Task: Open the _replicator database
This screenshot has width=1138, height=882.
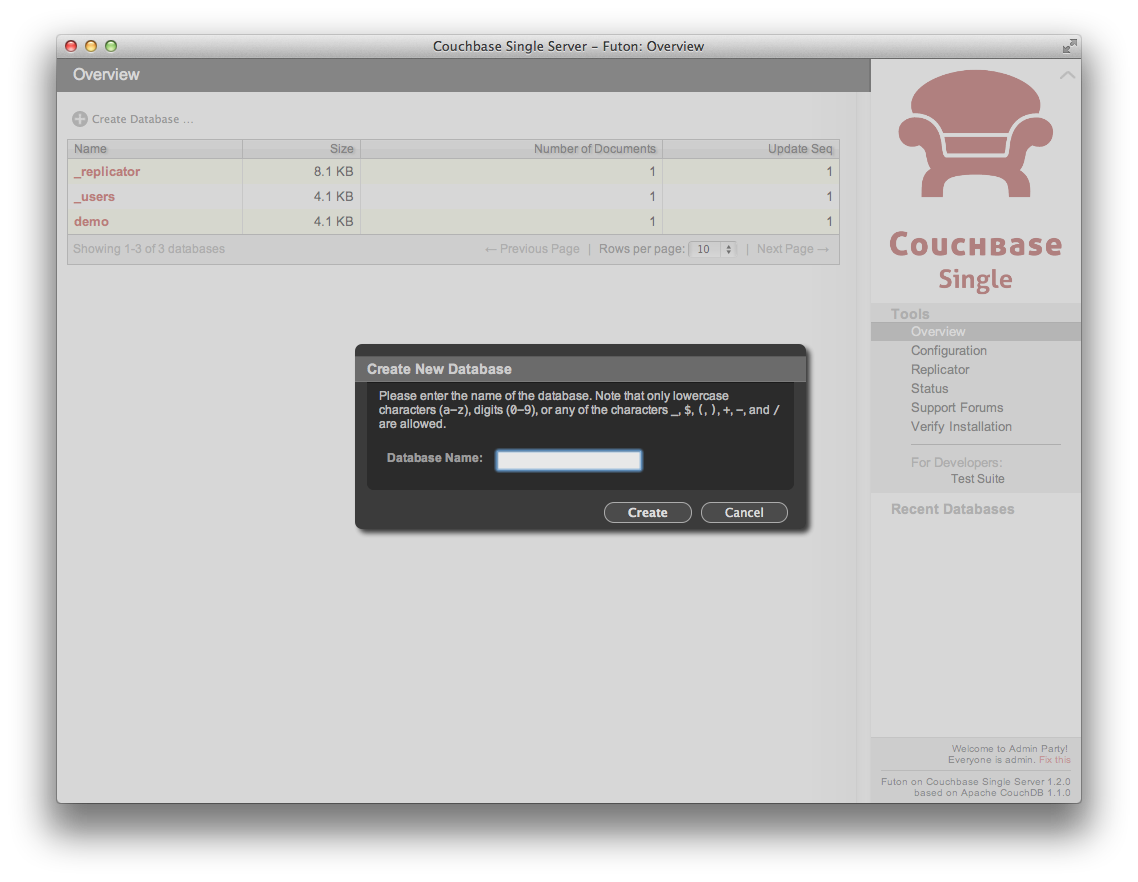Action: 107,172
